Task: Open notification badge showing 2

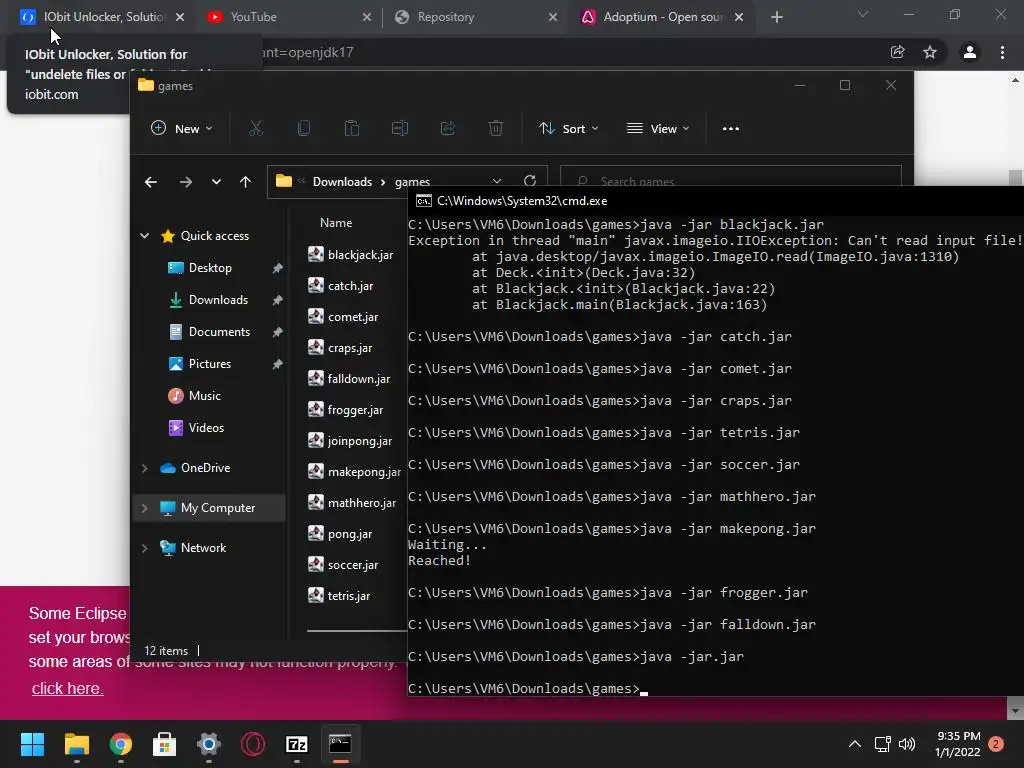Action: 996,744
